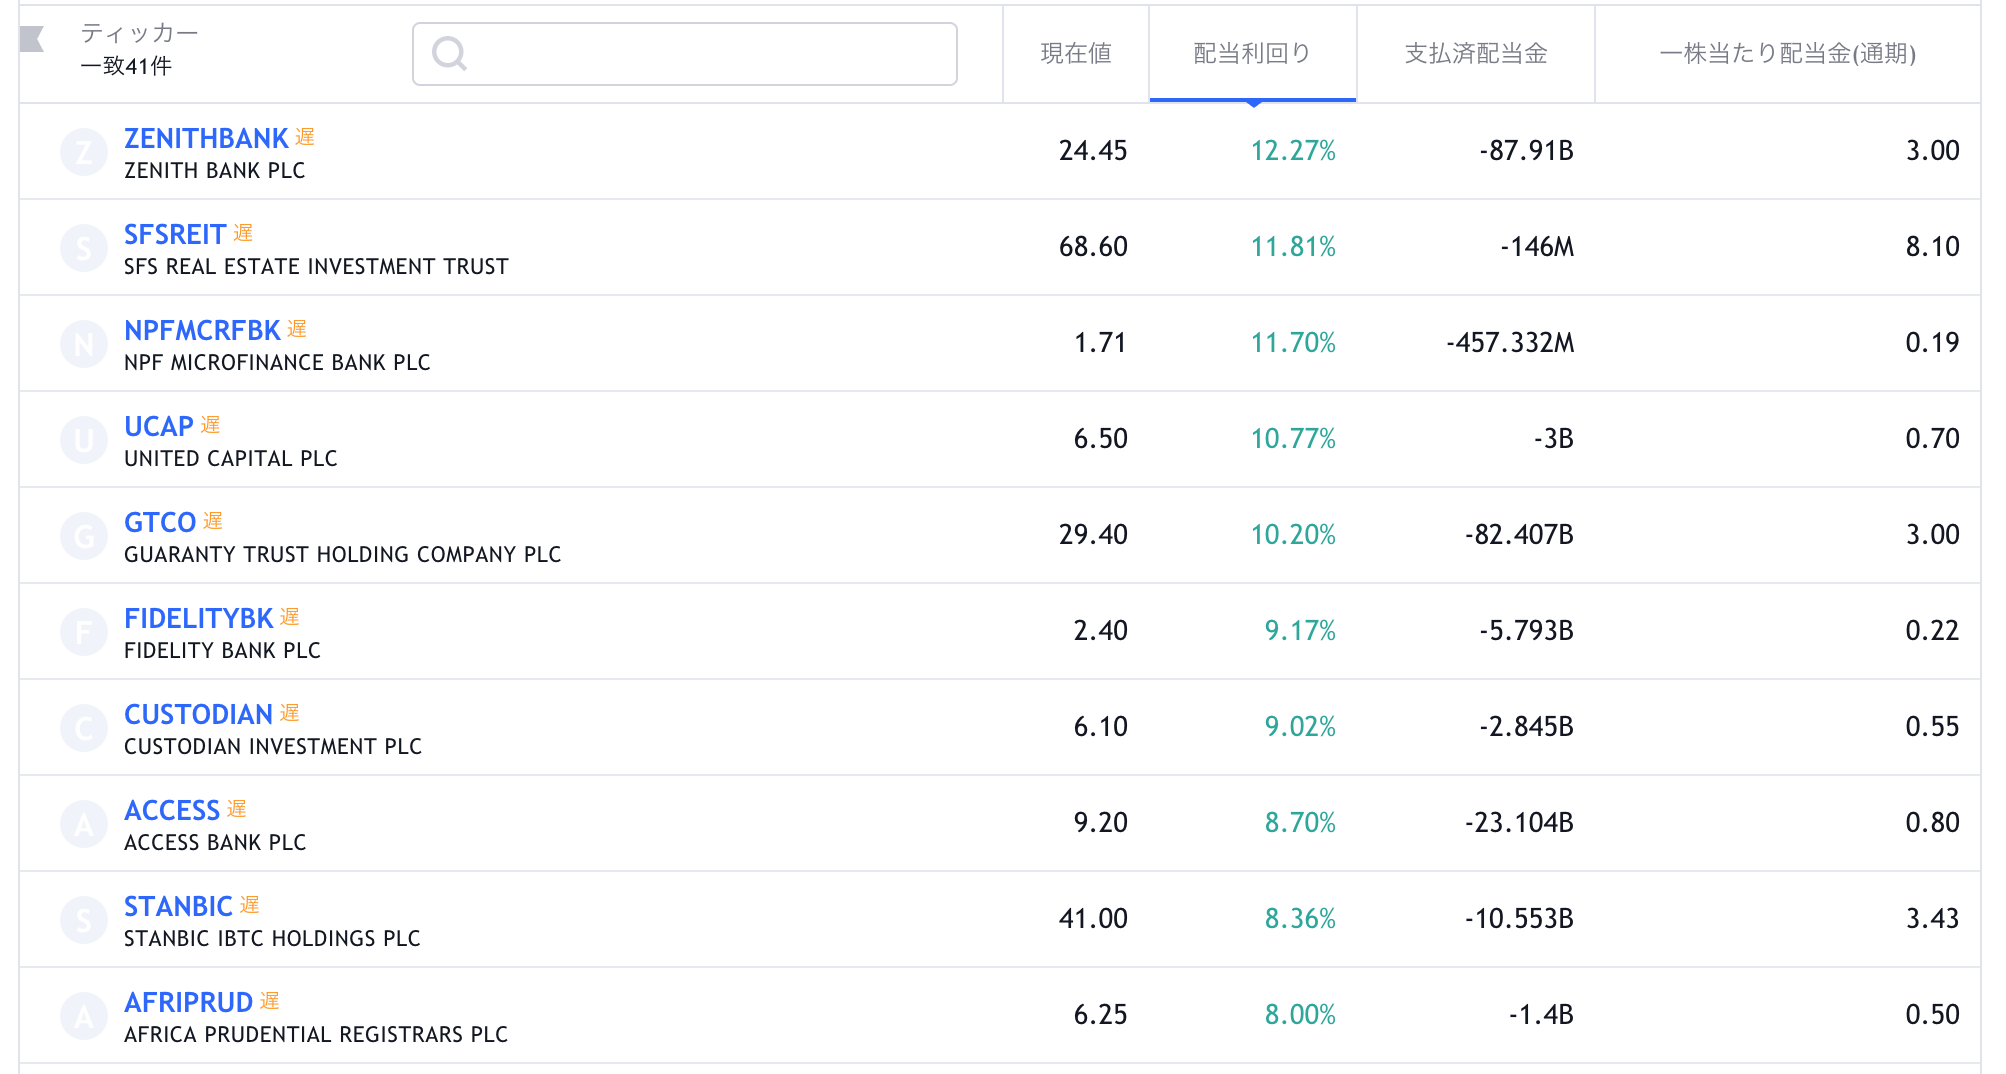Click the delayed-data badge next to UCAP
Image resolution: width=2006 pixels, height=1074 pixels.
click(x=210, y=425)
